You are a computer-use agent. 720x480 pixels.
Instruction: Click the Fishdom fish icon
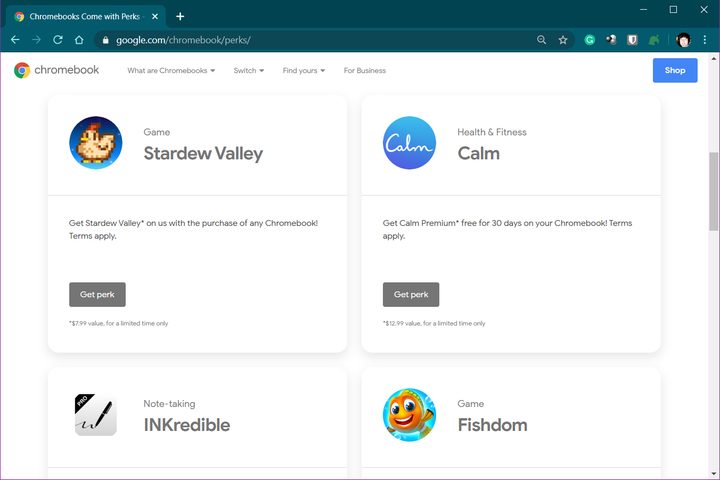coord(409,415)
